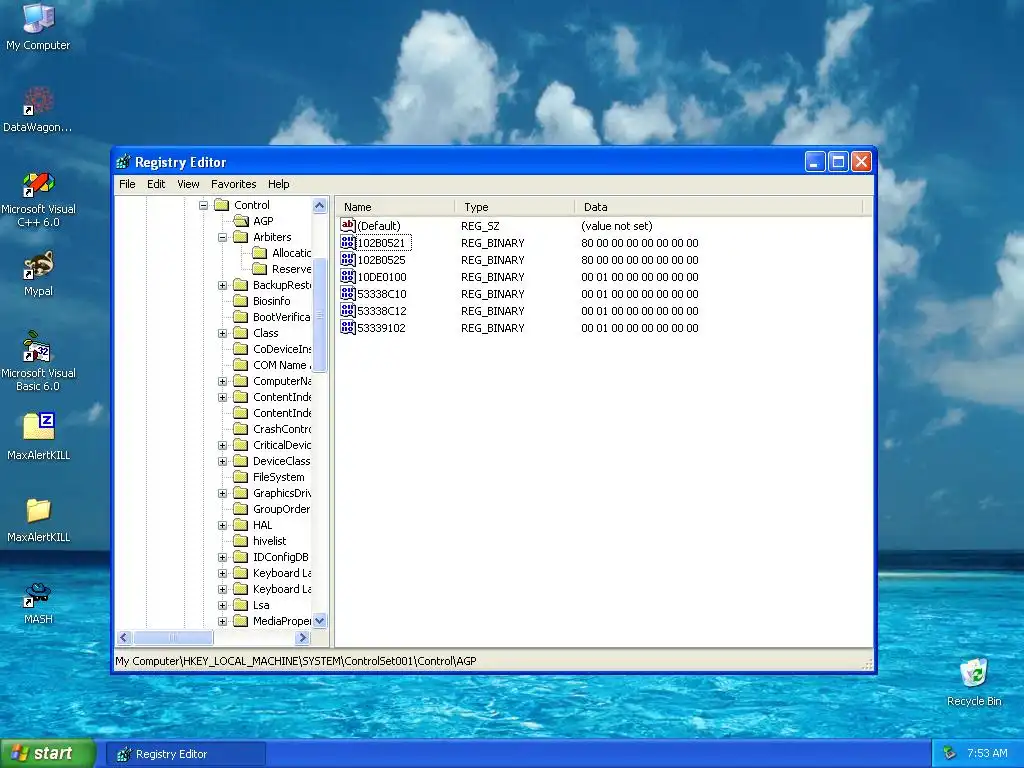The height and width of the screenshot is (768, 1024).
Task: Click "(value not set)" data cell
Action: [616, 226]
